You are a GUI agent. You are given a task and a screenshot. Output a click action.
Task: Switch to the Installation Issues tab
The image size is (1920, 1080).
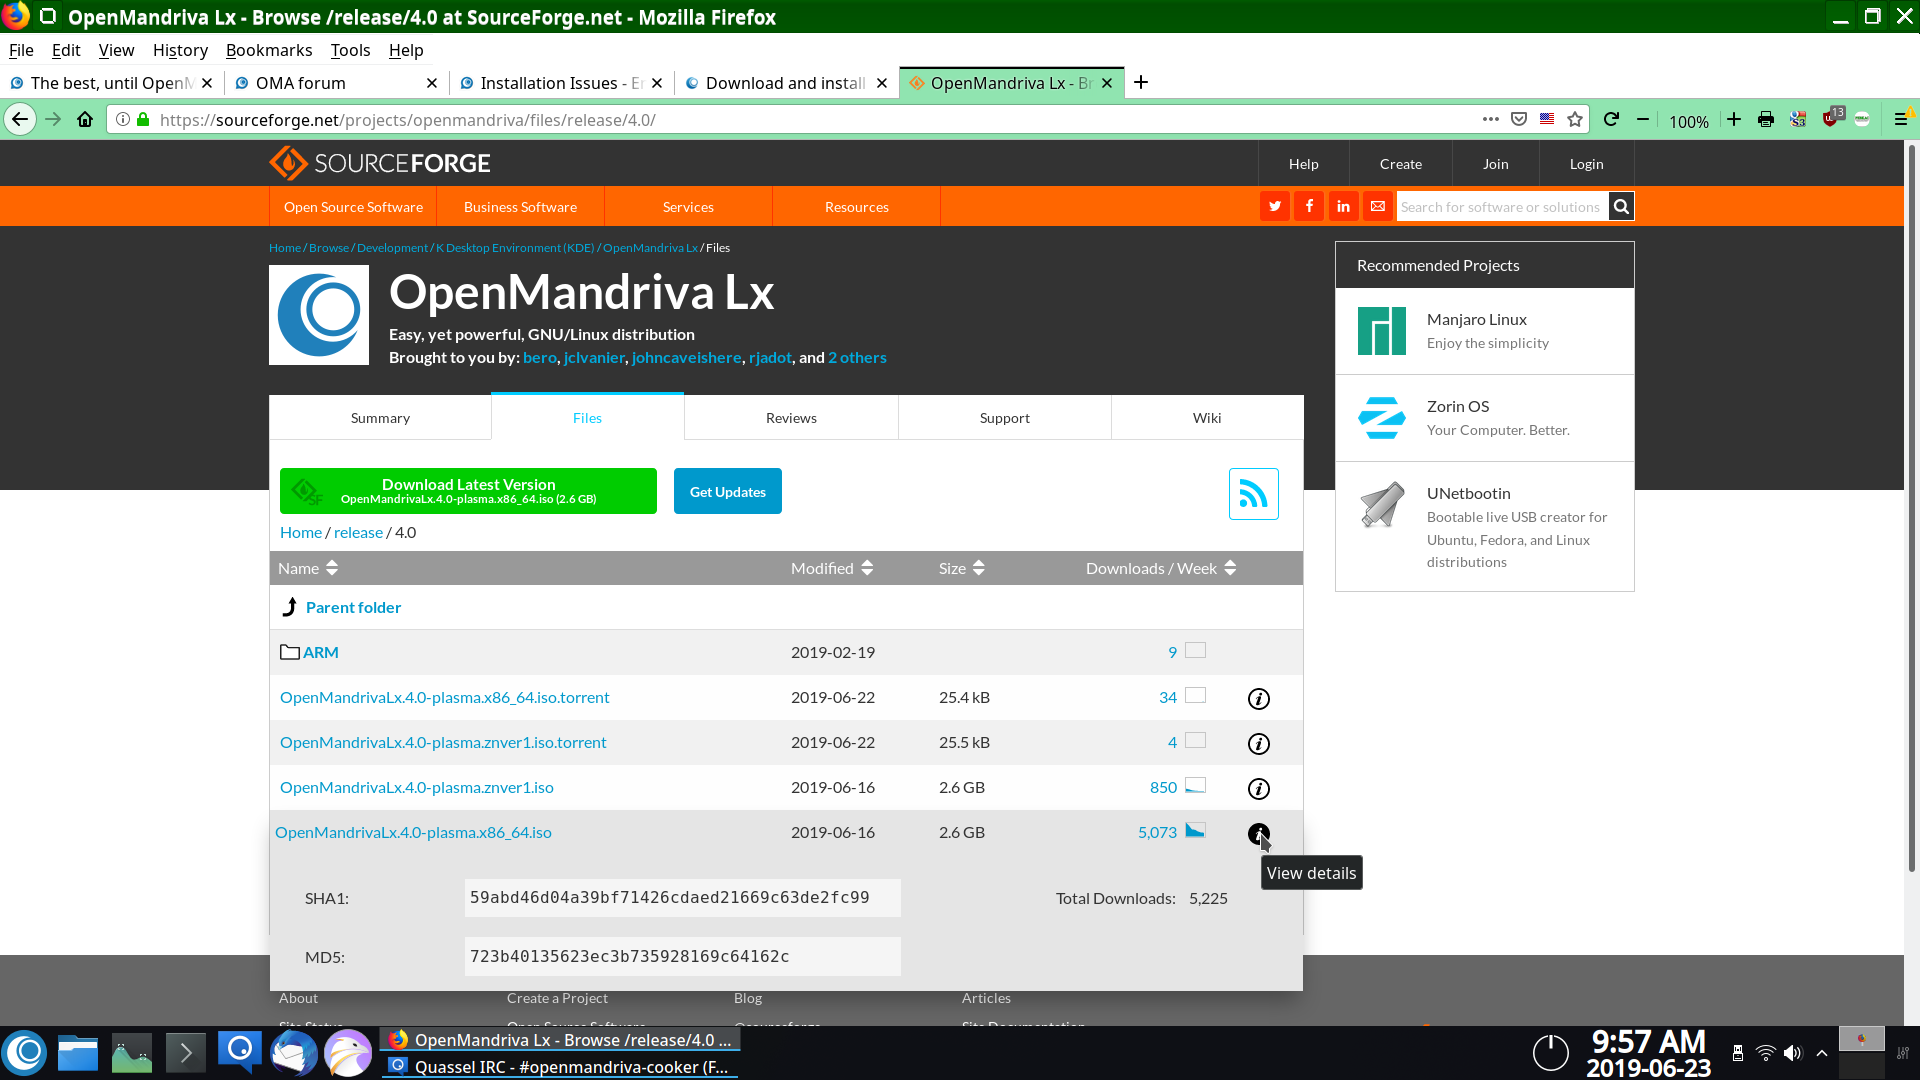[x=561, y=83]
